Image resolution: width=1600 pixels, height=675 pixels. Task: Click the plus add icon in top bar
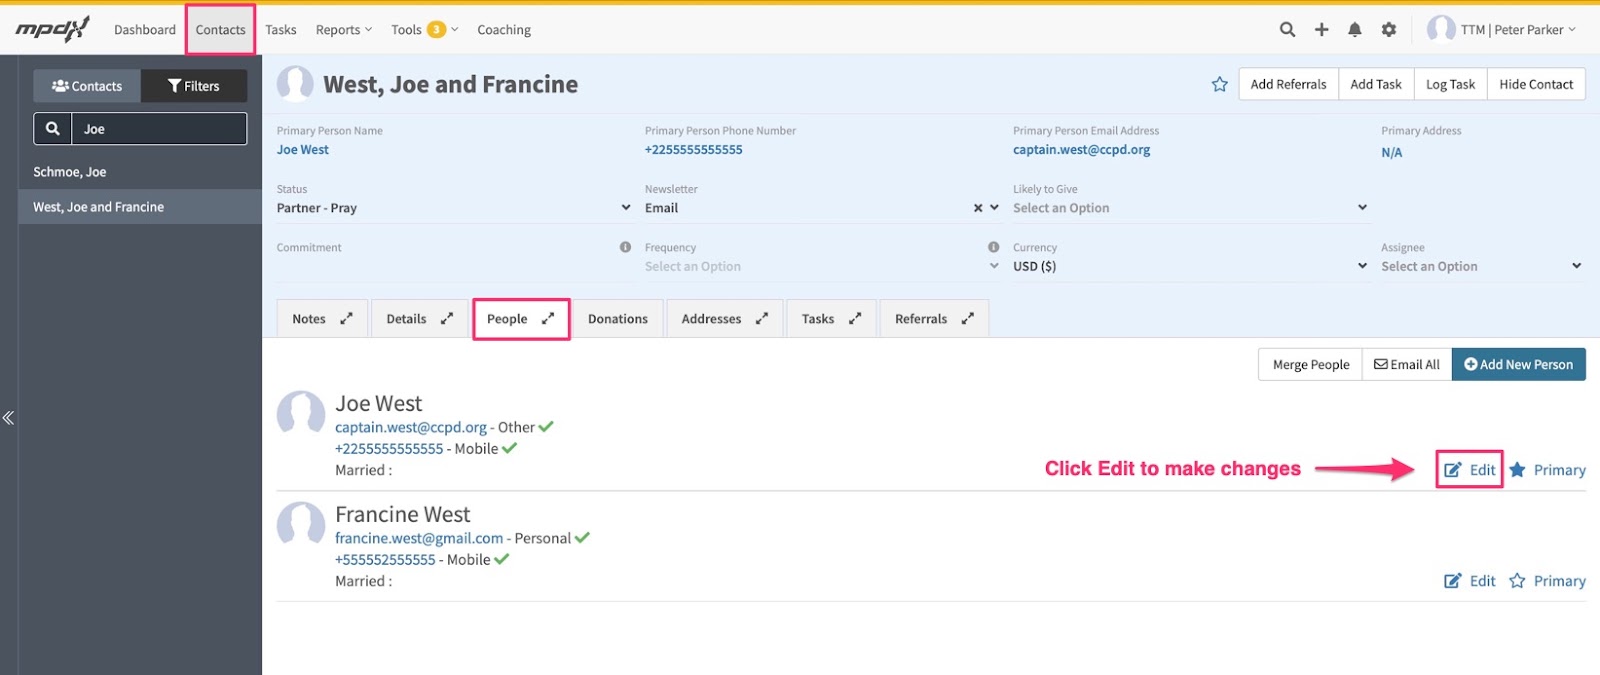pyautogui.click(x=1321, y=30)
